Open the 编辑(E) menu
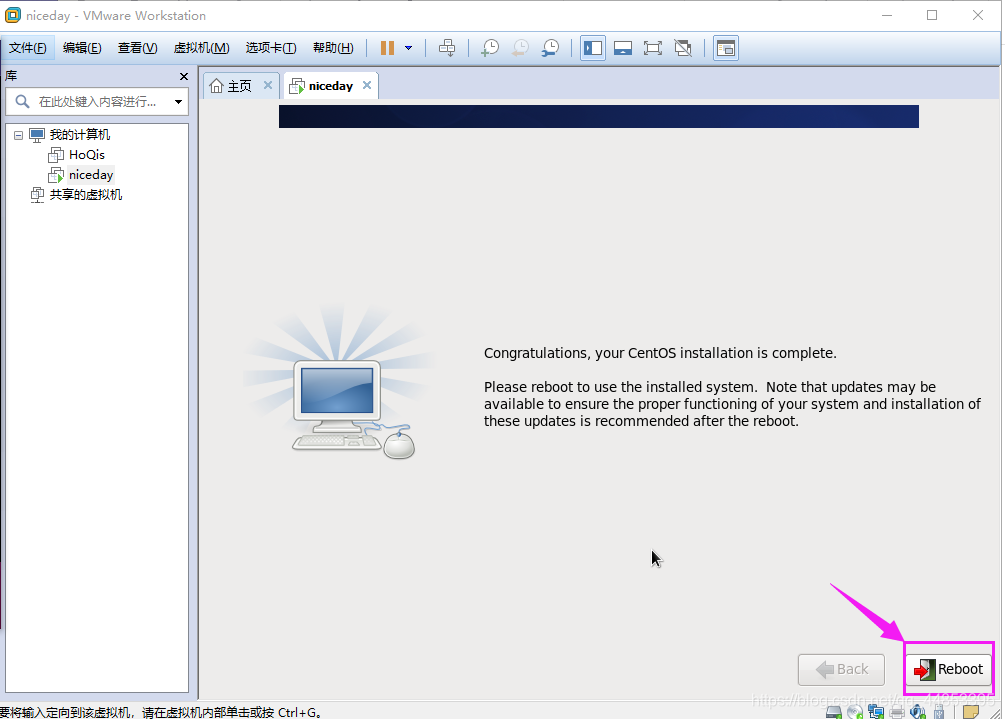 (x=82, y=48)
